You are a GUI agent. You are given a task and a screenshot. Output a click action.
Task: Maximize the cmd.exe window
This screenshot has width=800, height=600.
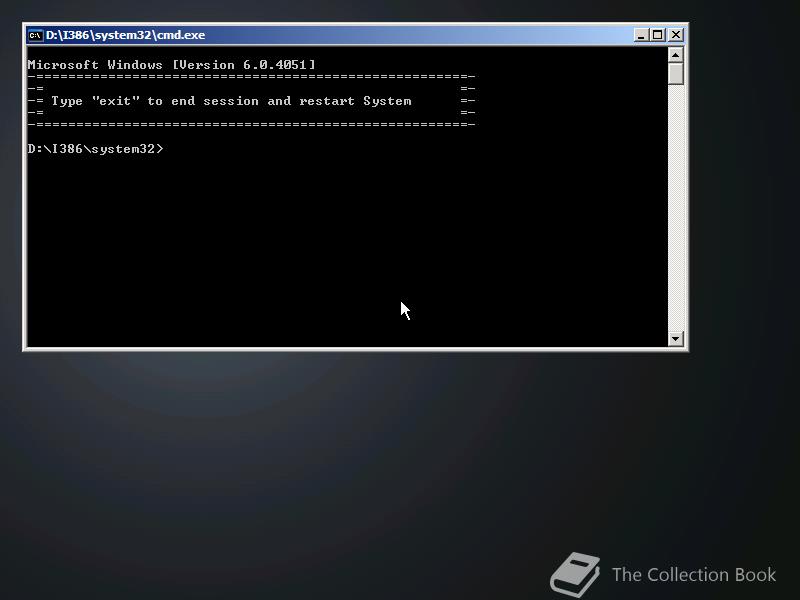[x=658, y=35]
